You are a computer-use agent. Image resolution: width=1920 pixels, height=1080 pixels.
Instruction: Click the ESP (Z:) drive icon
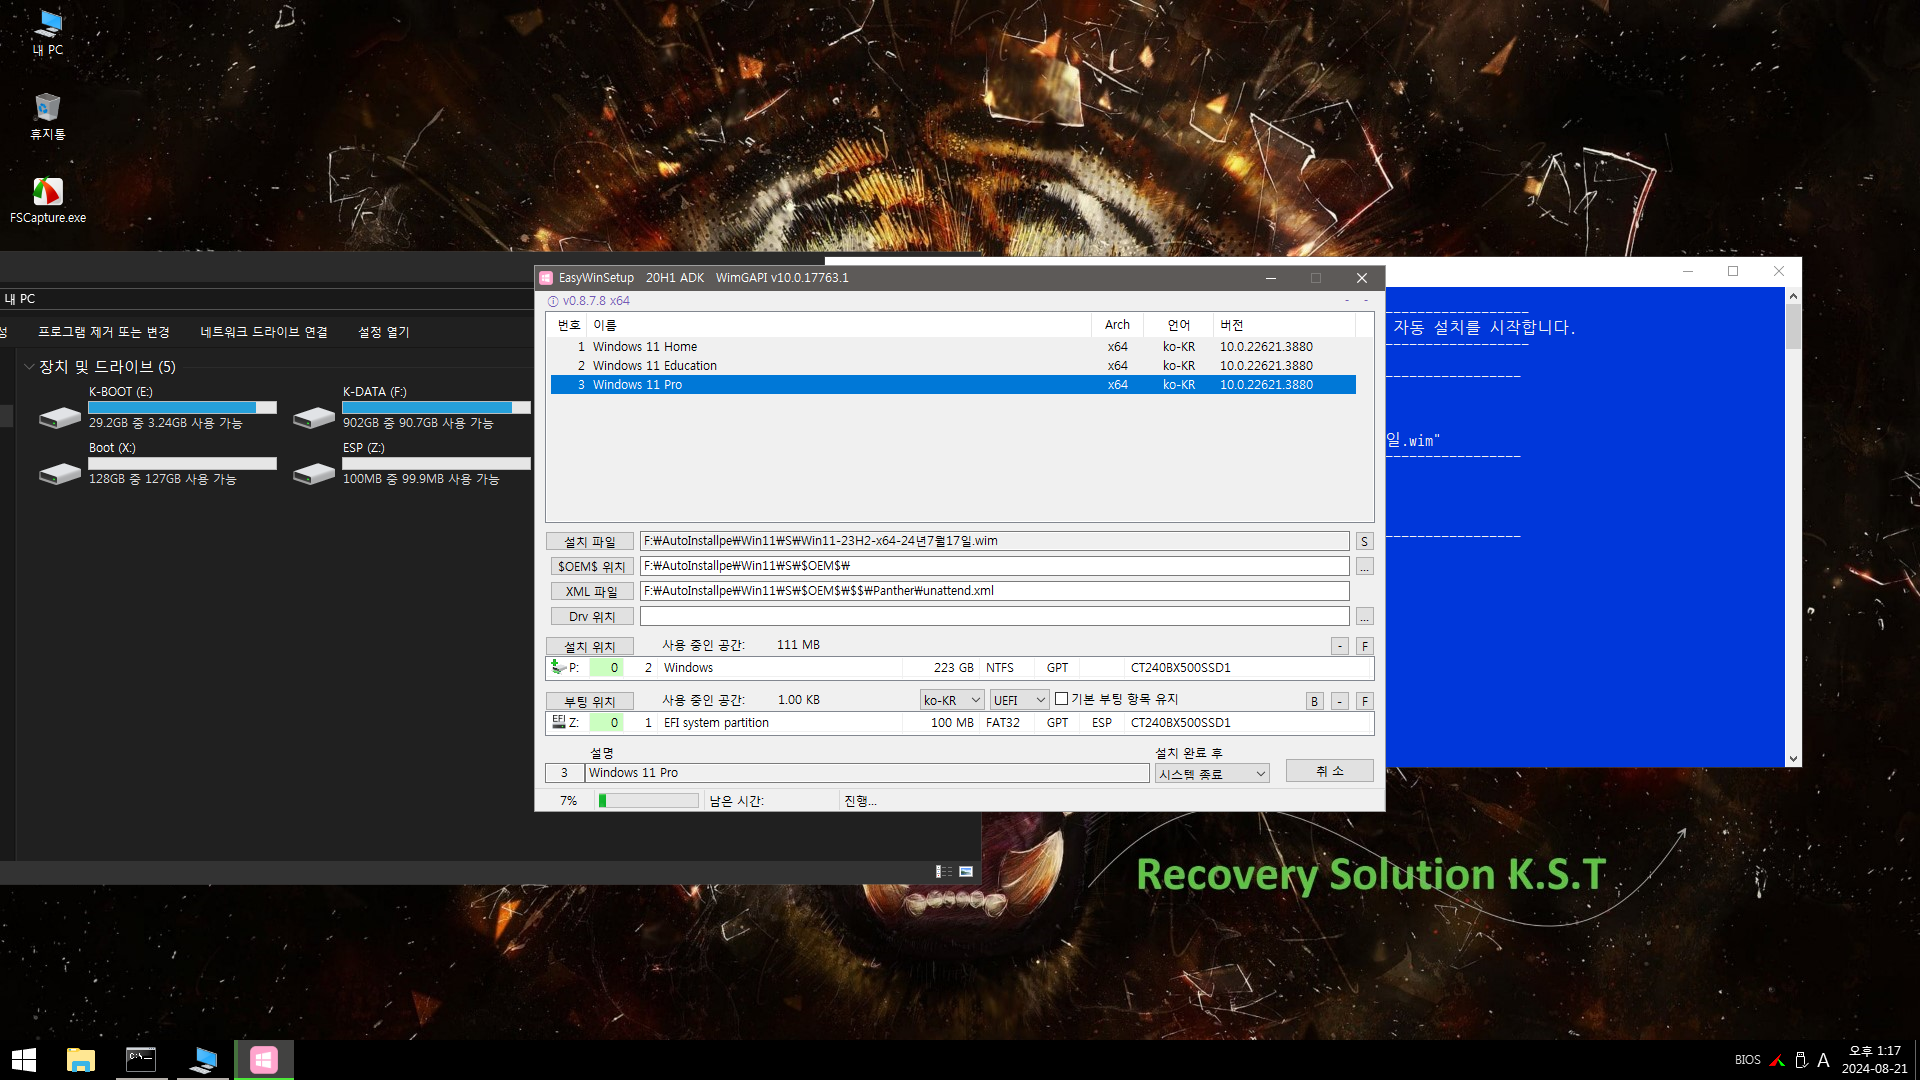(314, 473)
